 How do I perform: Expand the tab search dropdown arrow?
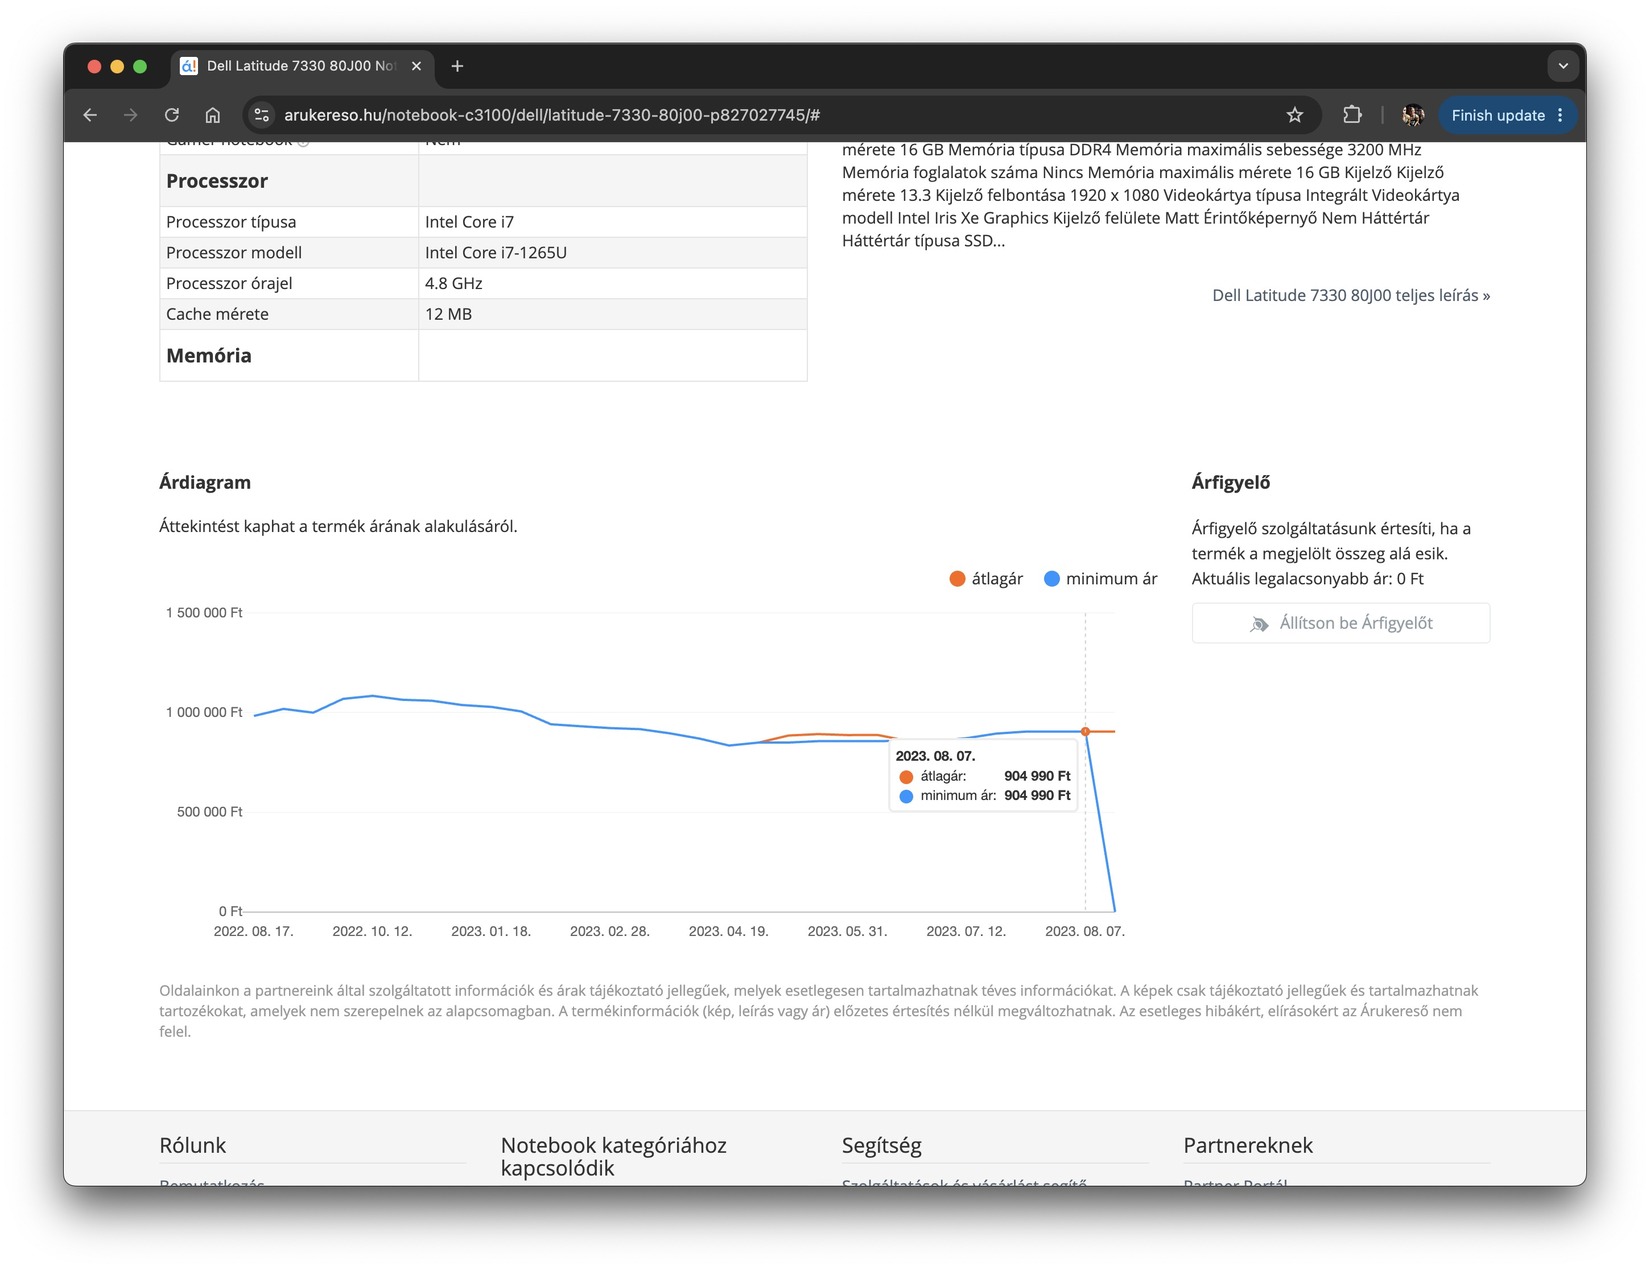1563,66
